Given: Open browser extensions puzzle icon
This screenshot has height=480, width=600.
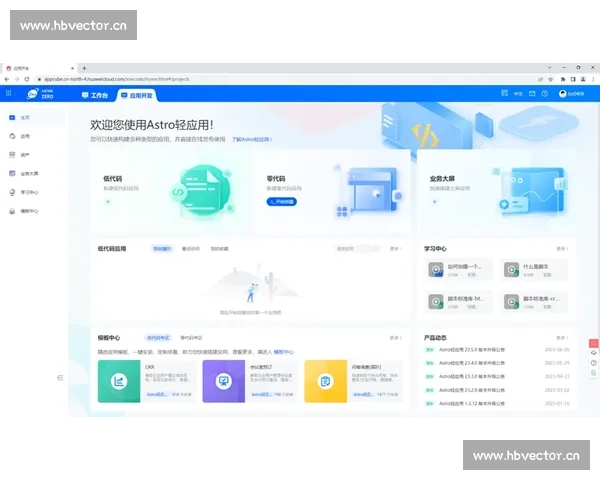Looking at the screenshot, I should point(562,79).
